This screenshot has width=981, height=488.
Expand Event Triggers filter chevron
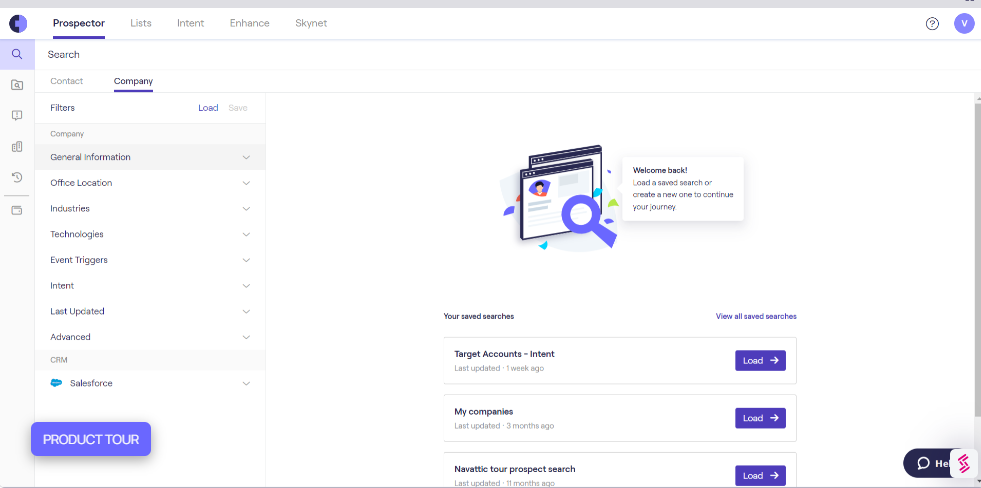pos(247,260)
